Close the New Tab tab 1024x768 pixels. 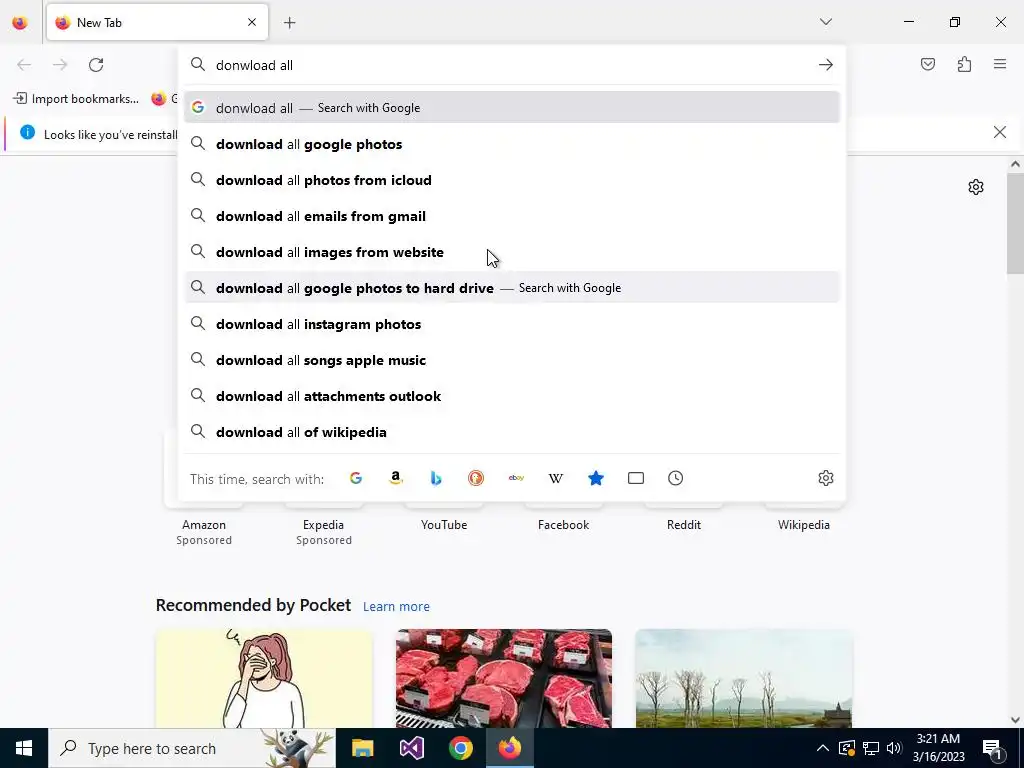[x=251, y=22]
